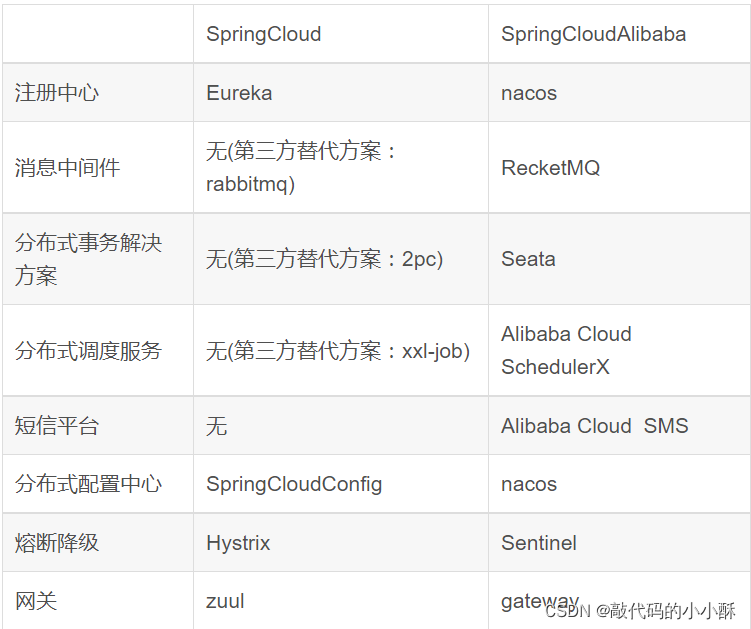This screenshot has width=751, height=629.
Task: Select the 消息中间件 row label
Action: 67,168
